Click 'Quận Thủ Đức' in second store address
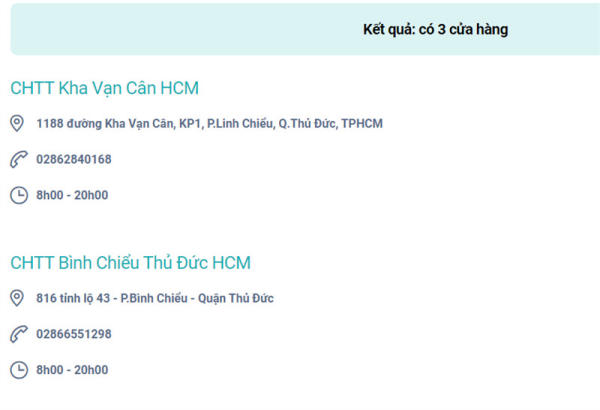Image resolution: width=600 pixels, height=410 pixels. (236, 298)
